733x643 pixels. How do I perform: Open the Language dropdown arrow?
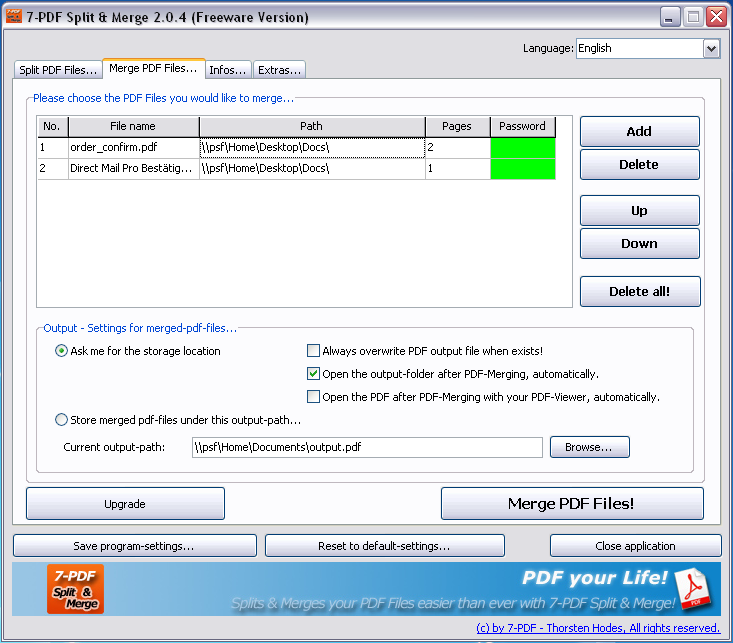(711, 48)
